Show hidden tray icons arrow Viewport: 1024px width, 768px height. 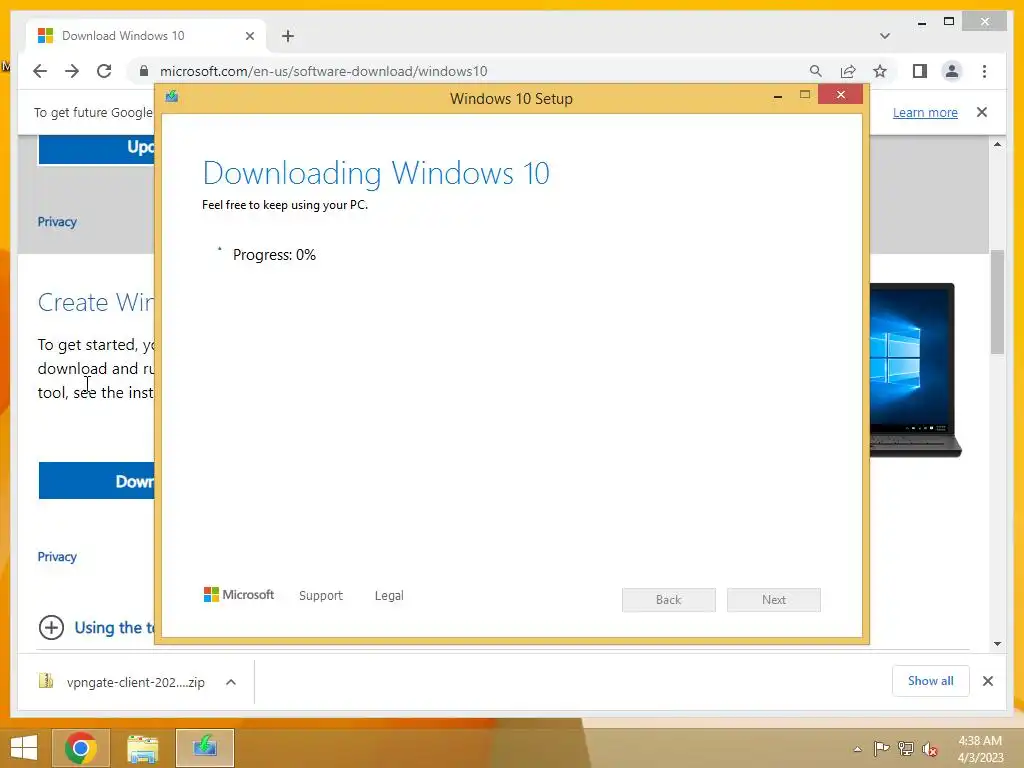point(857,749)
